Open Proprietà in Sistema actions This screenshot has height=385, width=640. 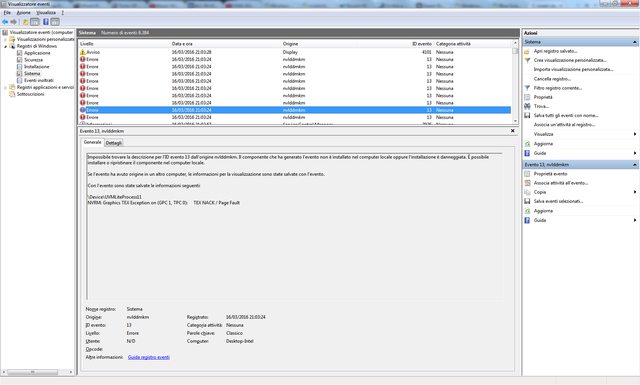pos(543,97)
